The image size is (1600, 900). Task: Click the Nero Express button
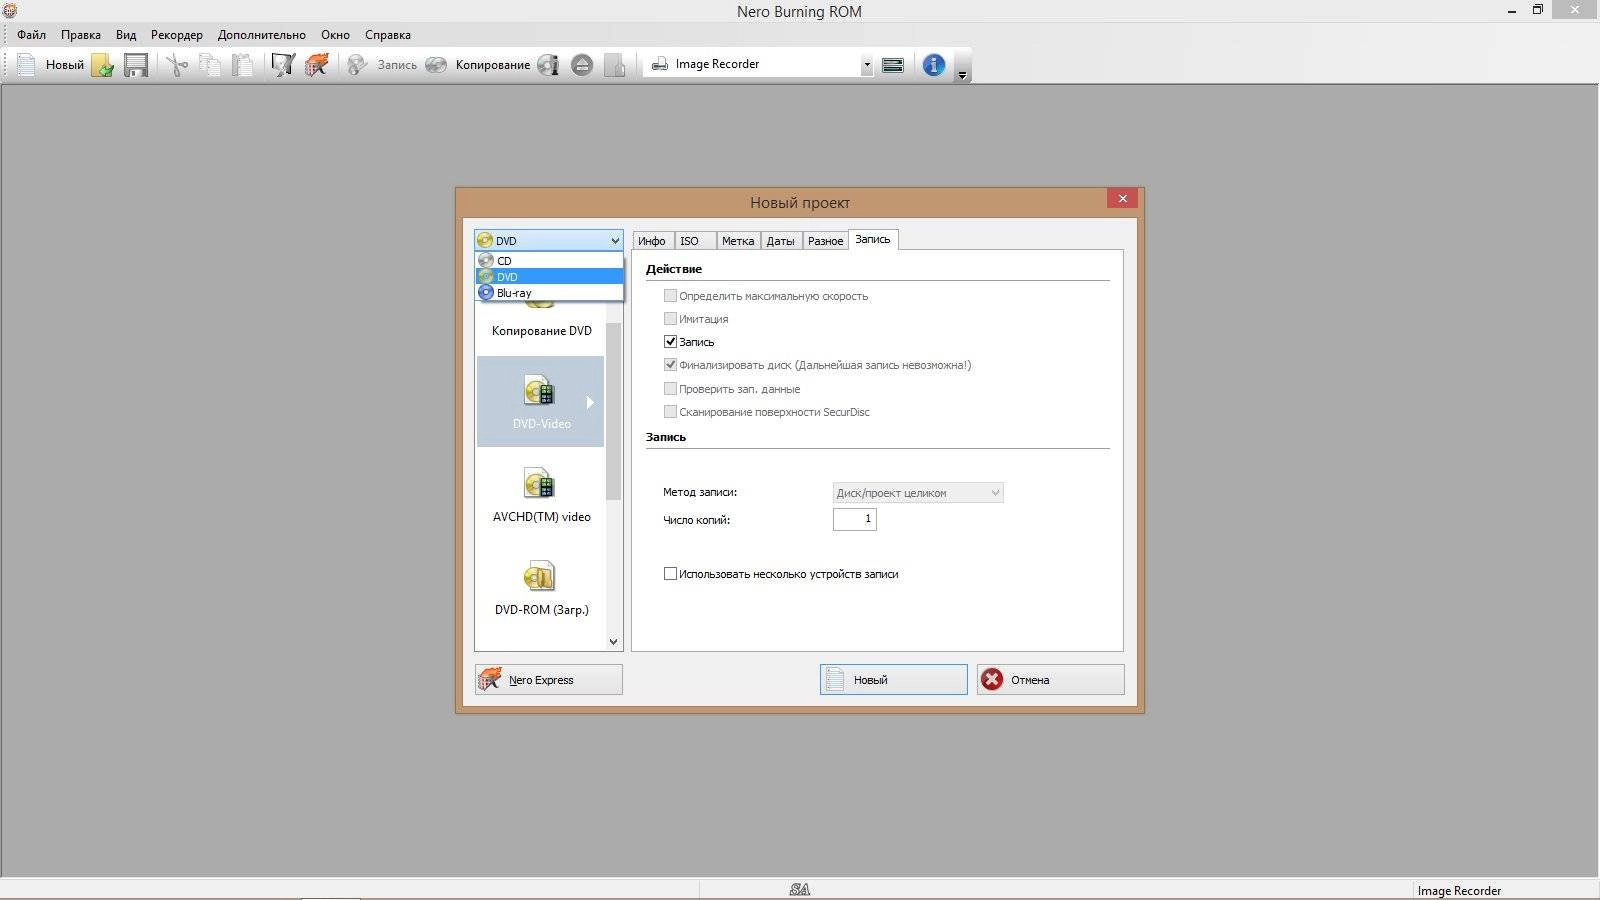coord(548,680)
